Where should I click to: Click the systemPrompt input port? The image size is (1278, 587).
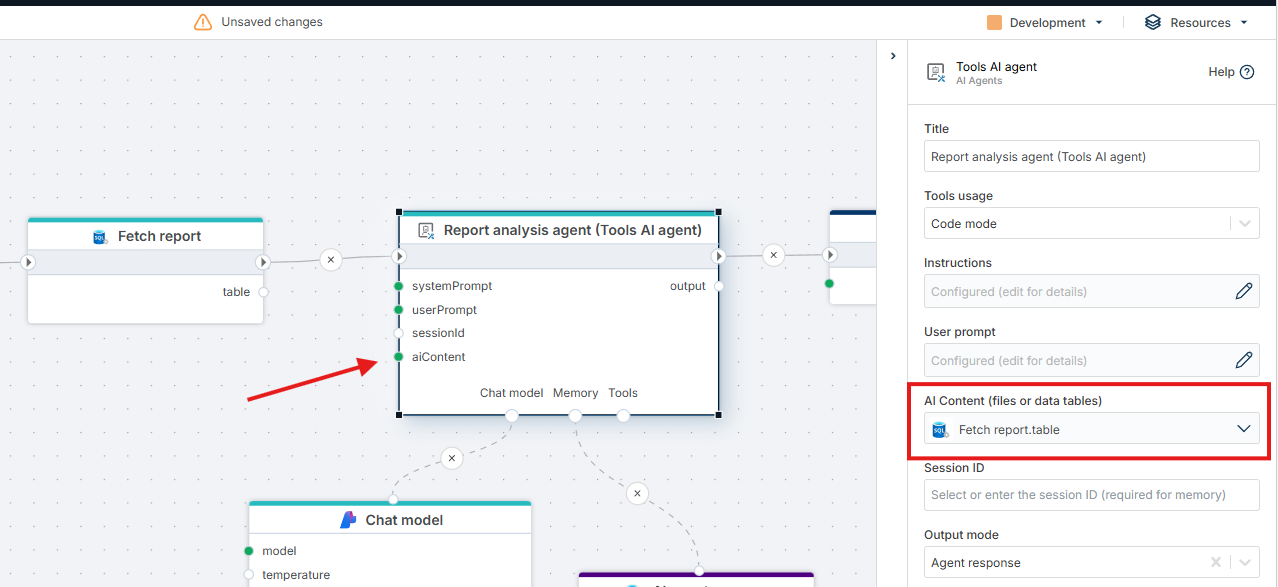[x=399, y=286]
